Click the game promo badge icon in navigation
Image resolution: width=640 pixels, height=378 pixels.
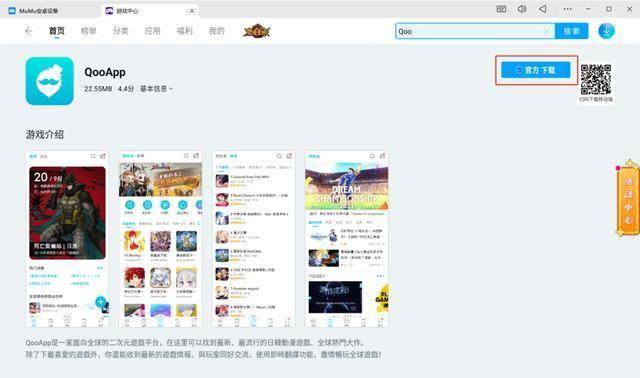click(257, 31)
